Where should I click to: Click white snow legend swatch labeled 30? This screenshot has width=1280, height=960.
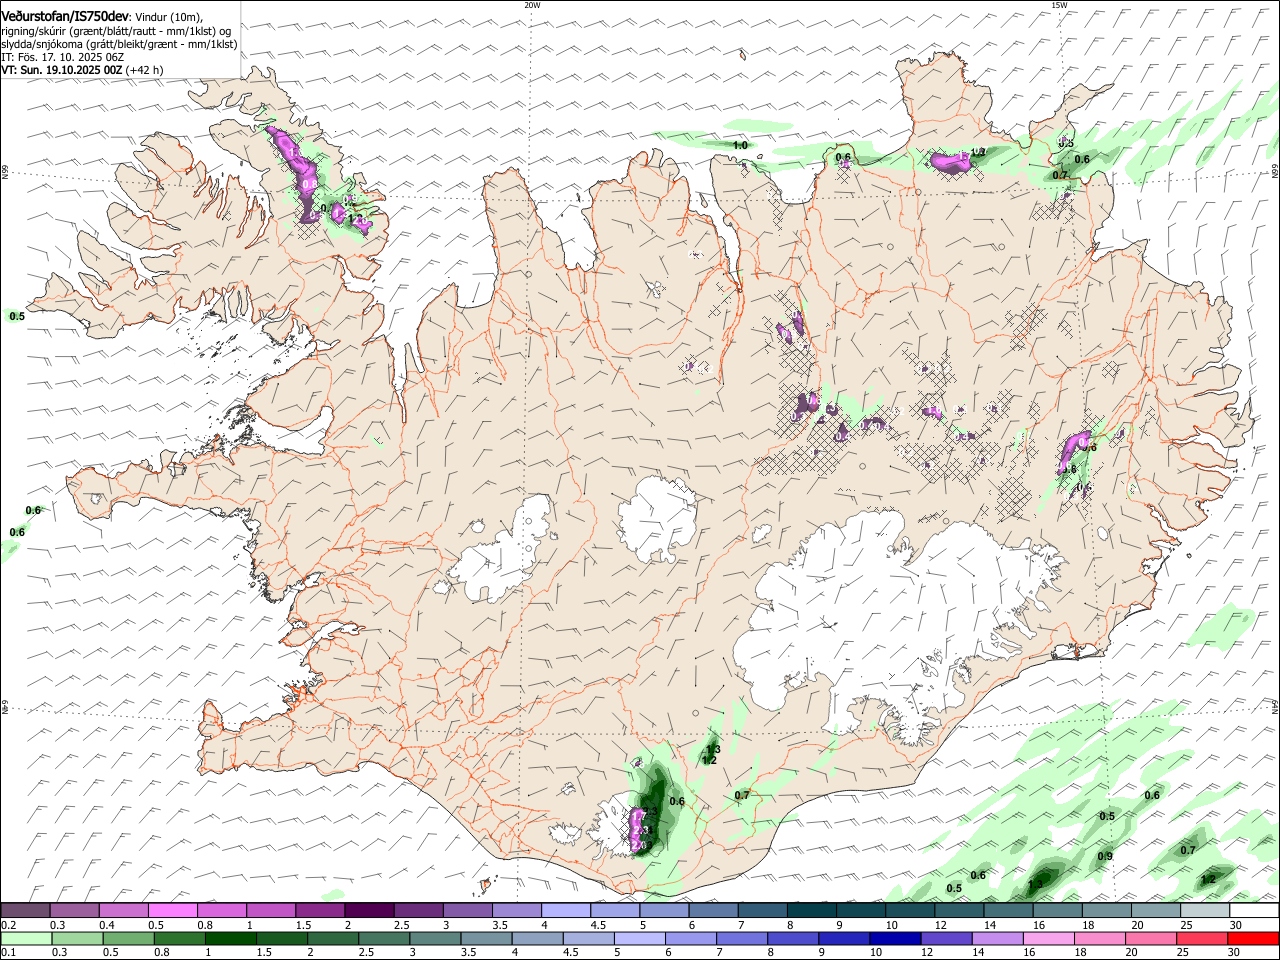pyautogui.click(x=1254, y=910)
